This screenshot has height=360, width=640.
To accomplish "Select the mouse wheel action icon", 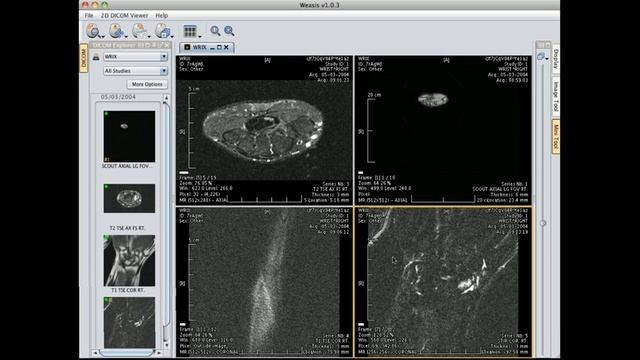I will tap(162, 31).
